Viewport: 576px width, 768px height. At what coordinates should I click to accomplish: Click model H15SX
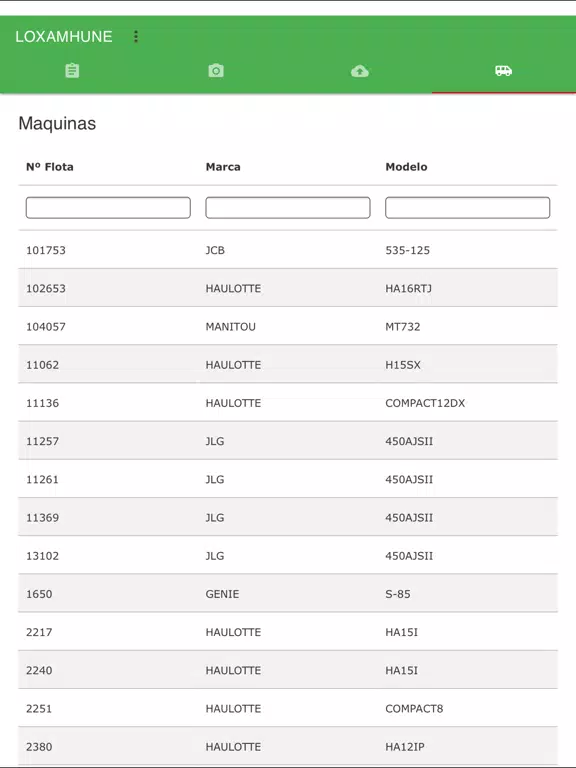click(403, 365)
